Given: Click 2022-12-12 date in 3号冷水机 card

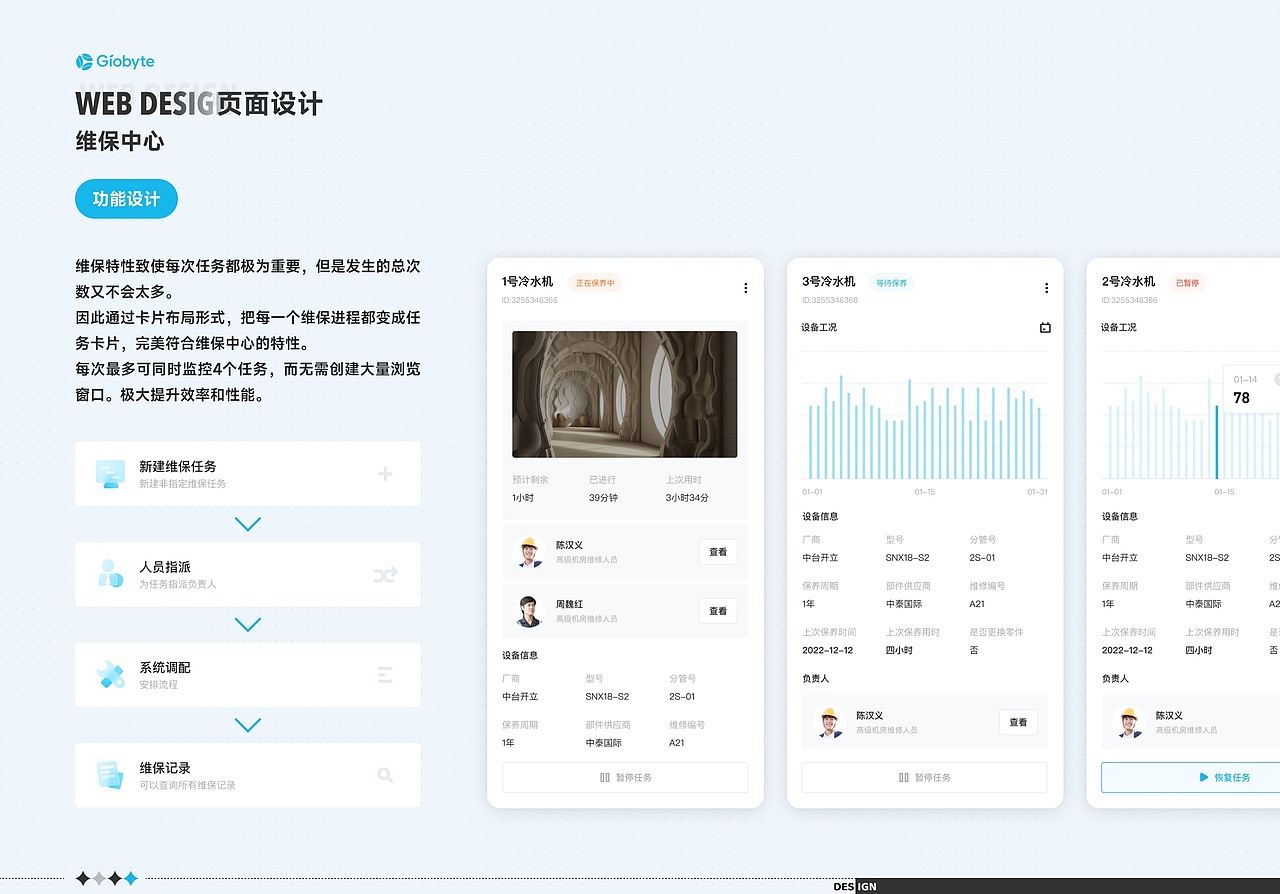Looking at the screenshot, I should pos(827,650).
